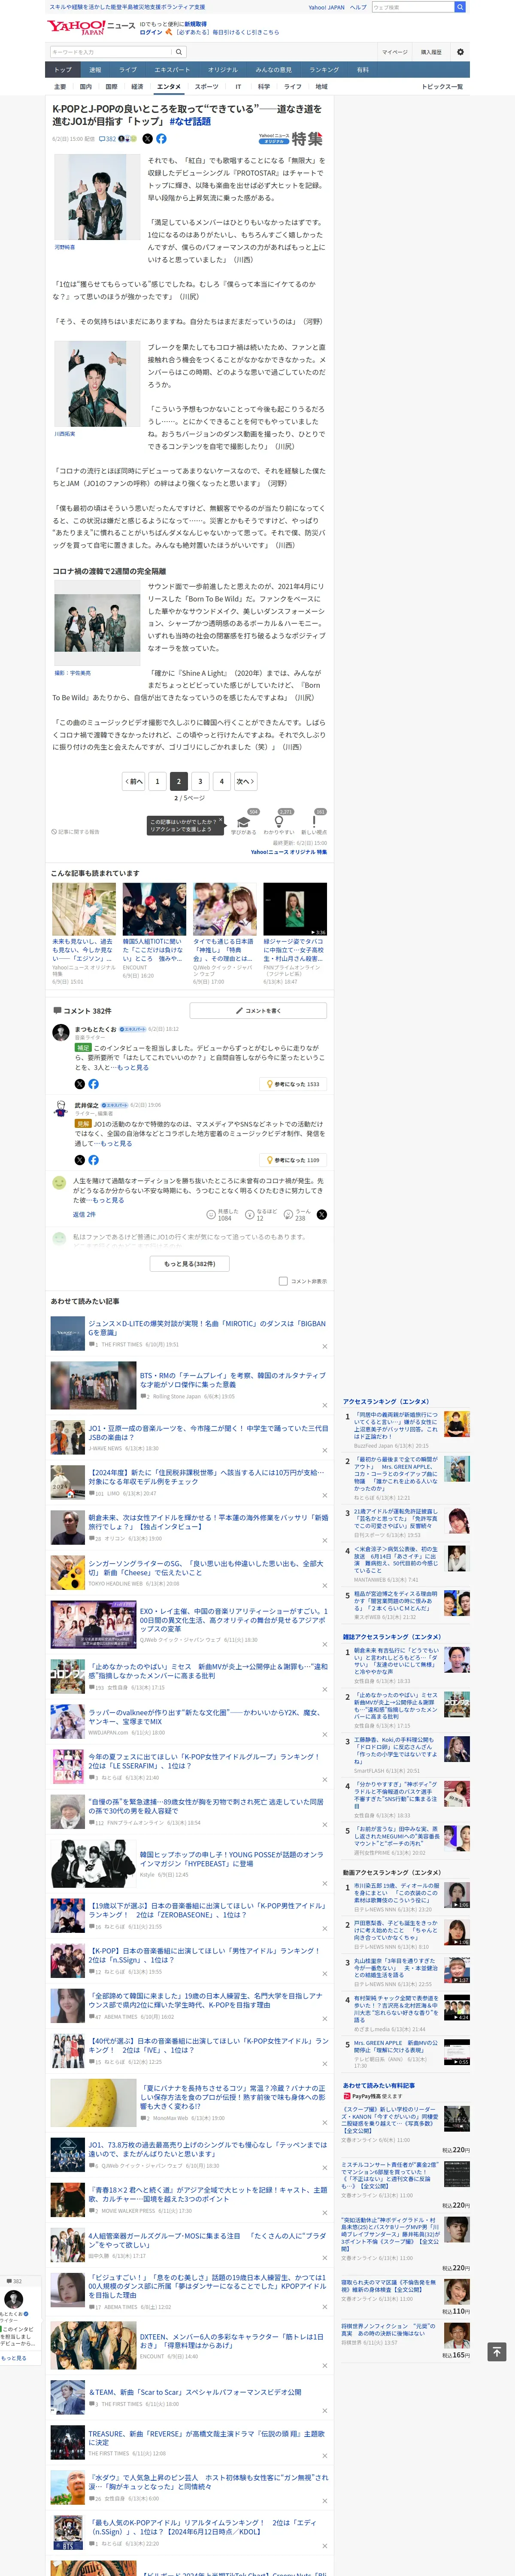This screenshot has height=2576, width=515.
Task: Click the back-to-top arrow button
Action: (x=496, y=2352)
